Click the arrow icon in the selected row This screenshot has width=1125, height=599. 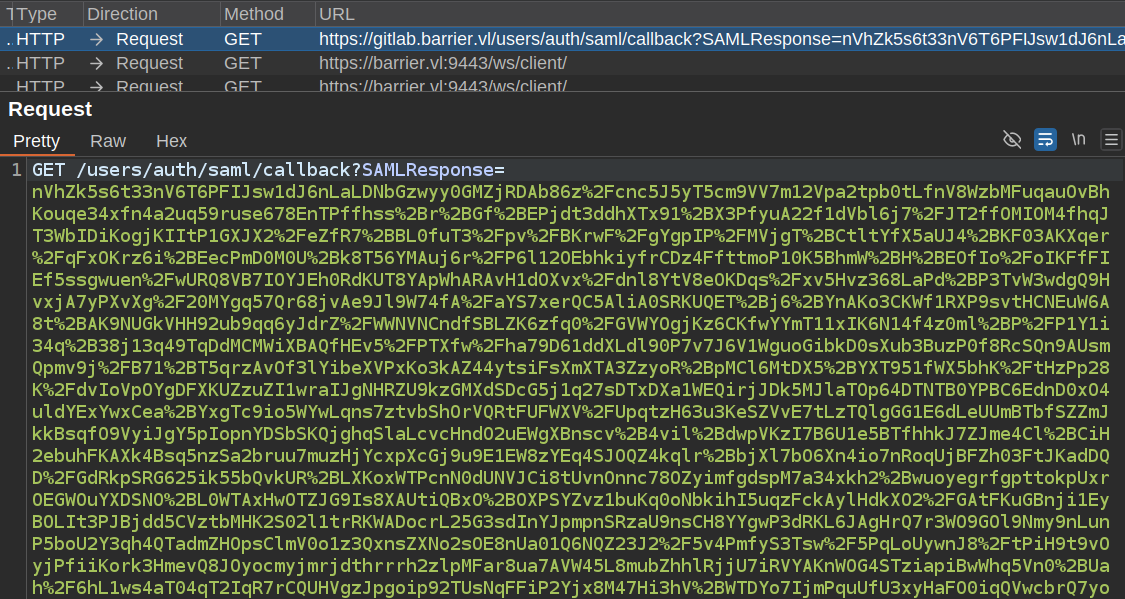click(97, 39)
